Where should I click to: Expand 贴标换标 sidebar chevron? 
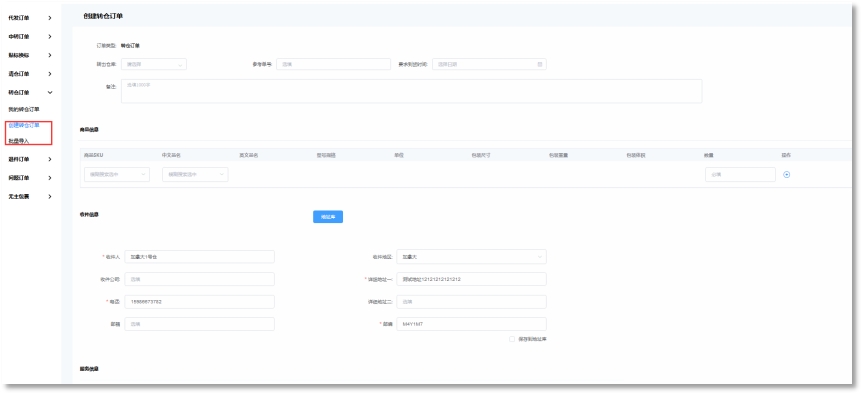[x=50, y=56]
